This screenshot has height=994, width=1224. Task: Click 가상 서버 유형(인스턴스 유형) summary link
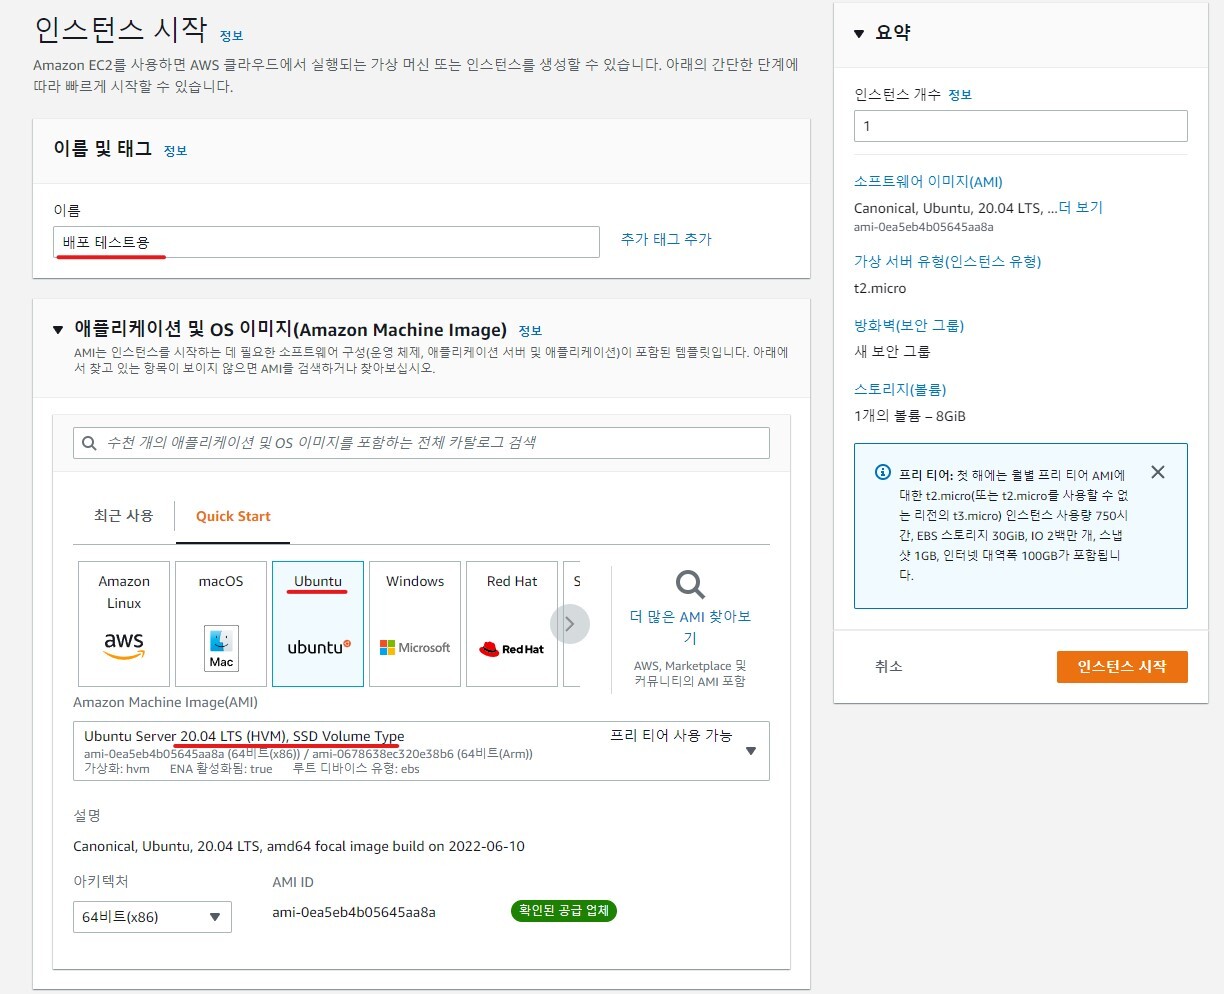point(948,262)
